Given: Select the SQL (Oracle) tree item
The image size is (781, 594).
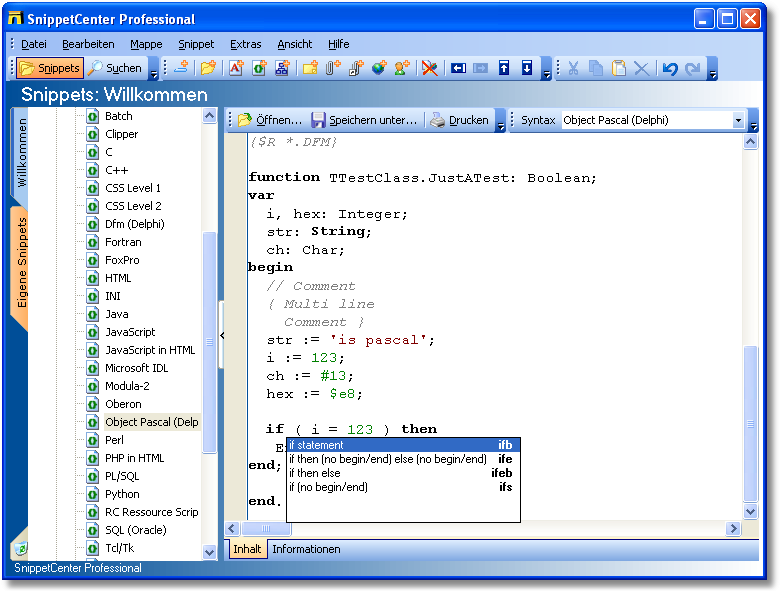Looking at the screenshot, I should click(135, 530).
